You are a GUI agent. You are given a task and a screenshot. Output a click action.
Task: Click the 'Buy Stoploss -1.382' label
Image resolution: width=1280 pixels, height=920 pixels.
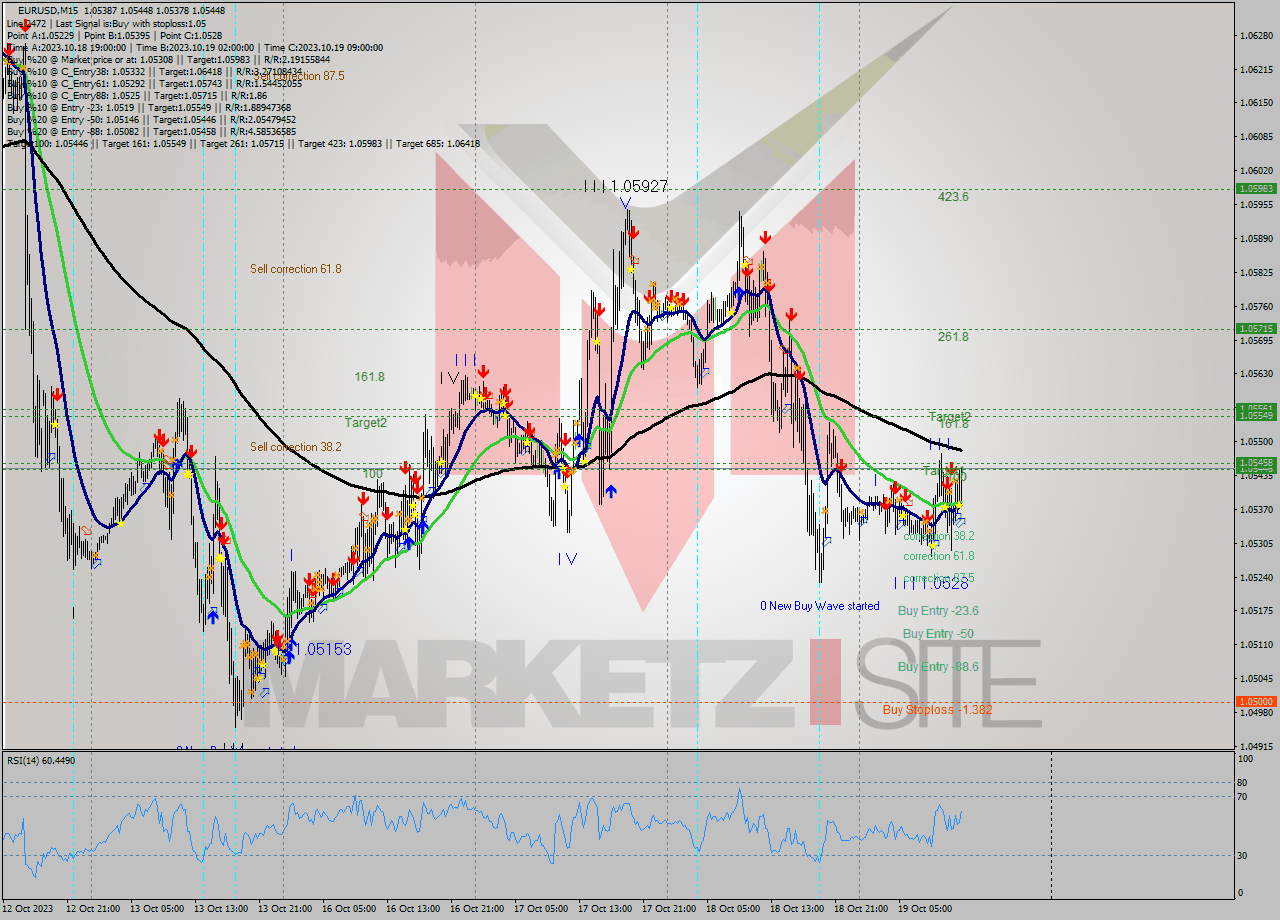937,710
